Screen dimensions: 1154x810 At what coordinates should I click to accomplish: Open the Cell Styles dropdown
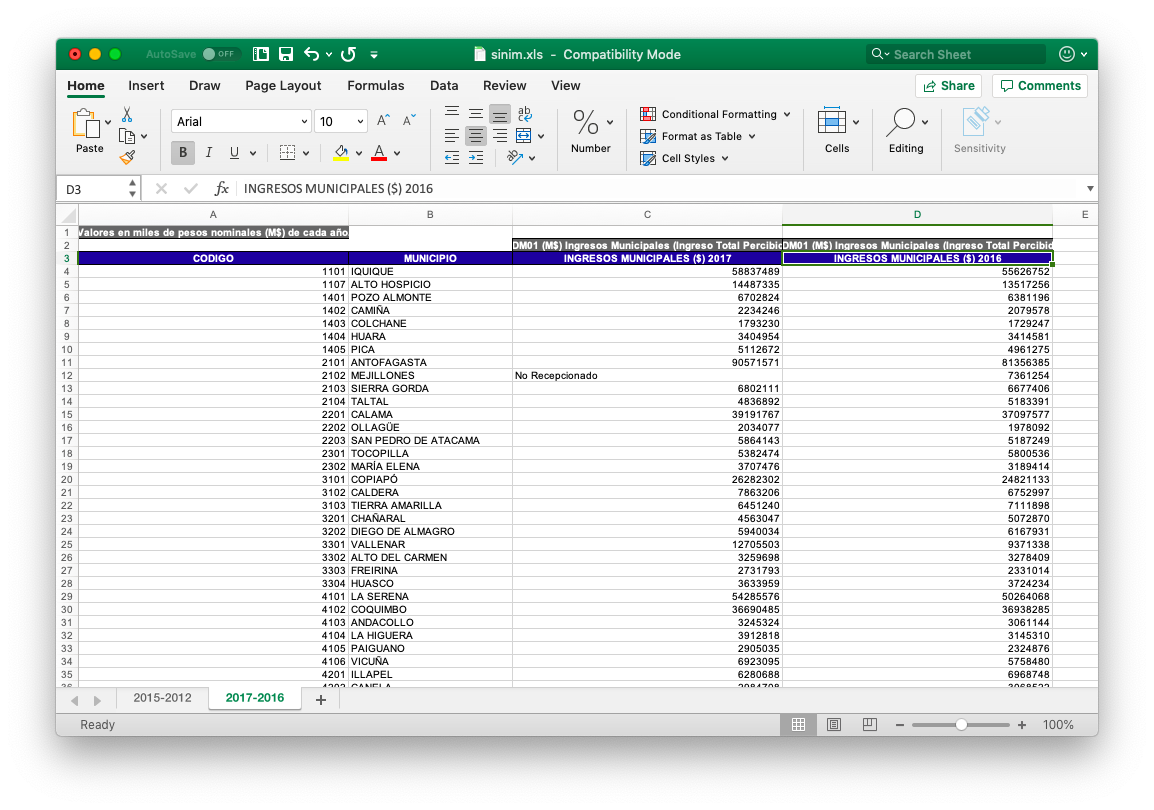pos(695,158)
